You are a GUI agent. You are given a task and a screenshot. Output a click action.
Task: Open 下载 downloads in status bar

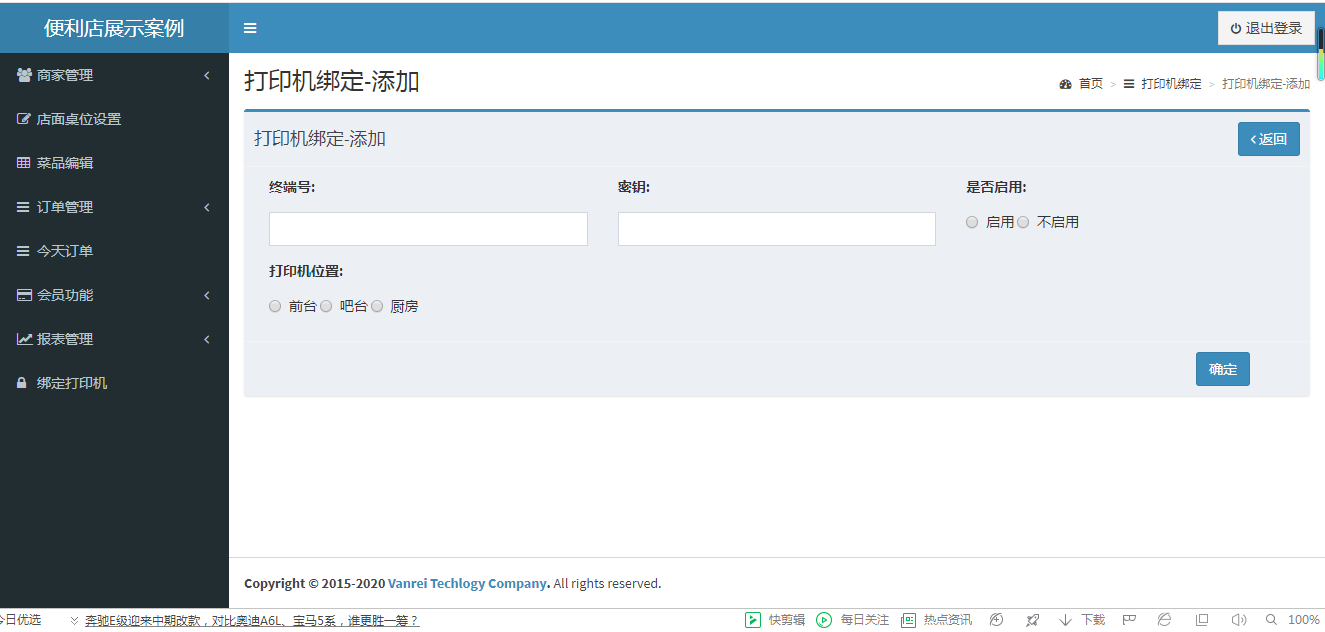click(1082, 620)
